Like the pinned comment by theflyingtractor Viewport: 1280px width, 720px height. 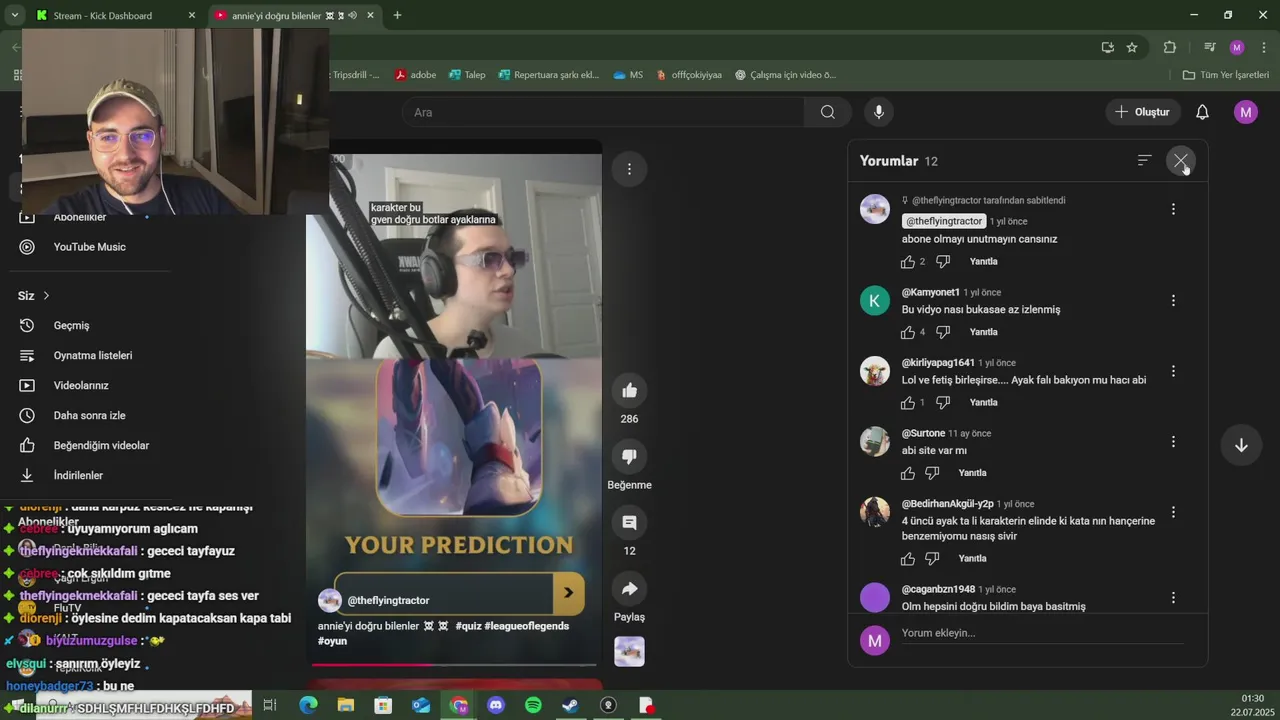[908, 262]
